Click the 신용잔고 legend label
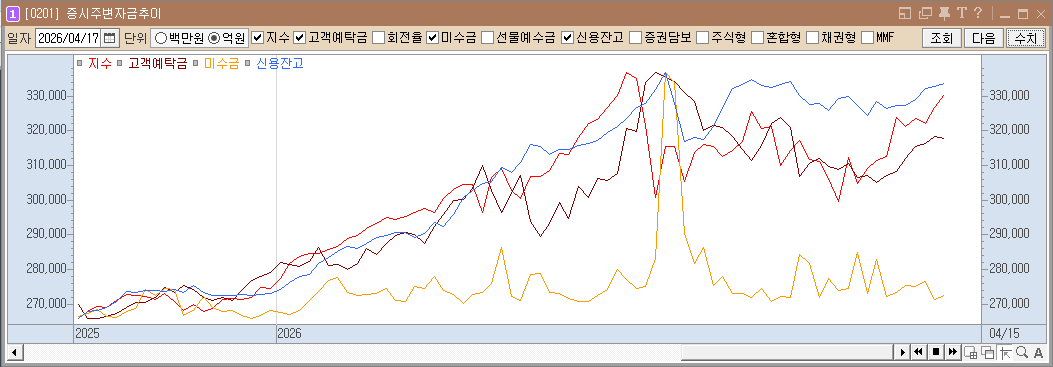 pos(279,64)
